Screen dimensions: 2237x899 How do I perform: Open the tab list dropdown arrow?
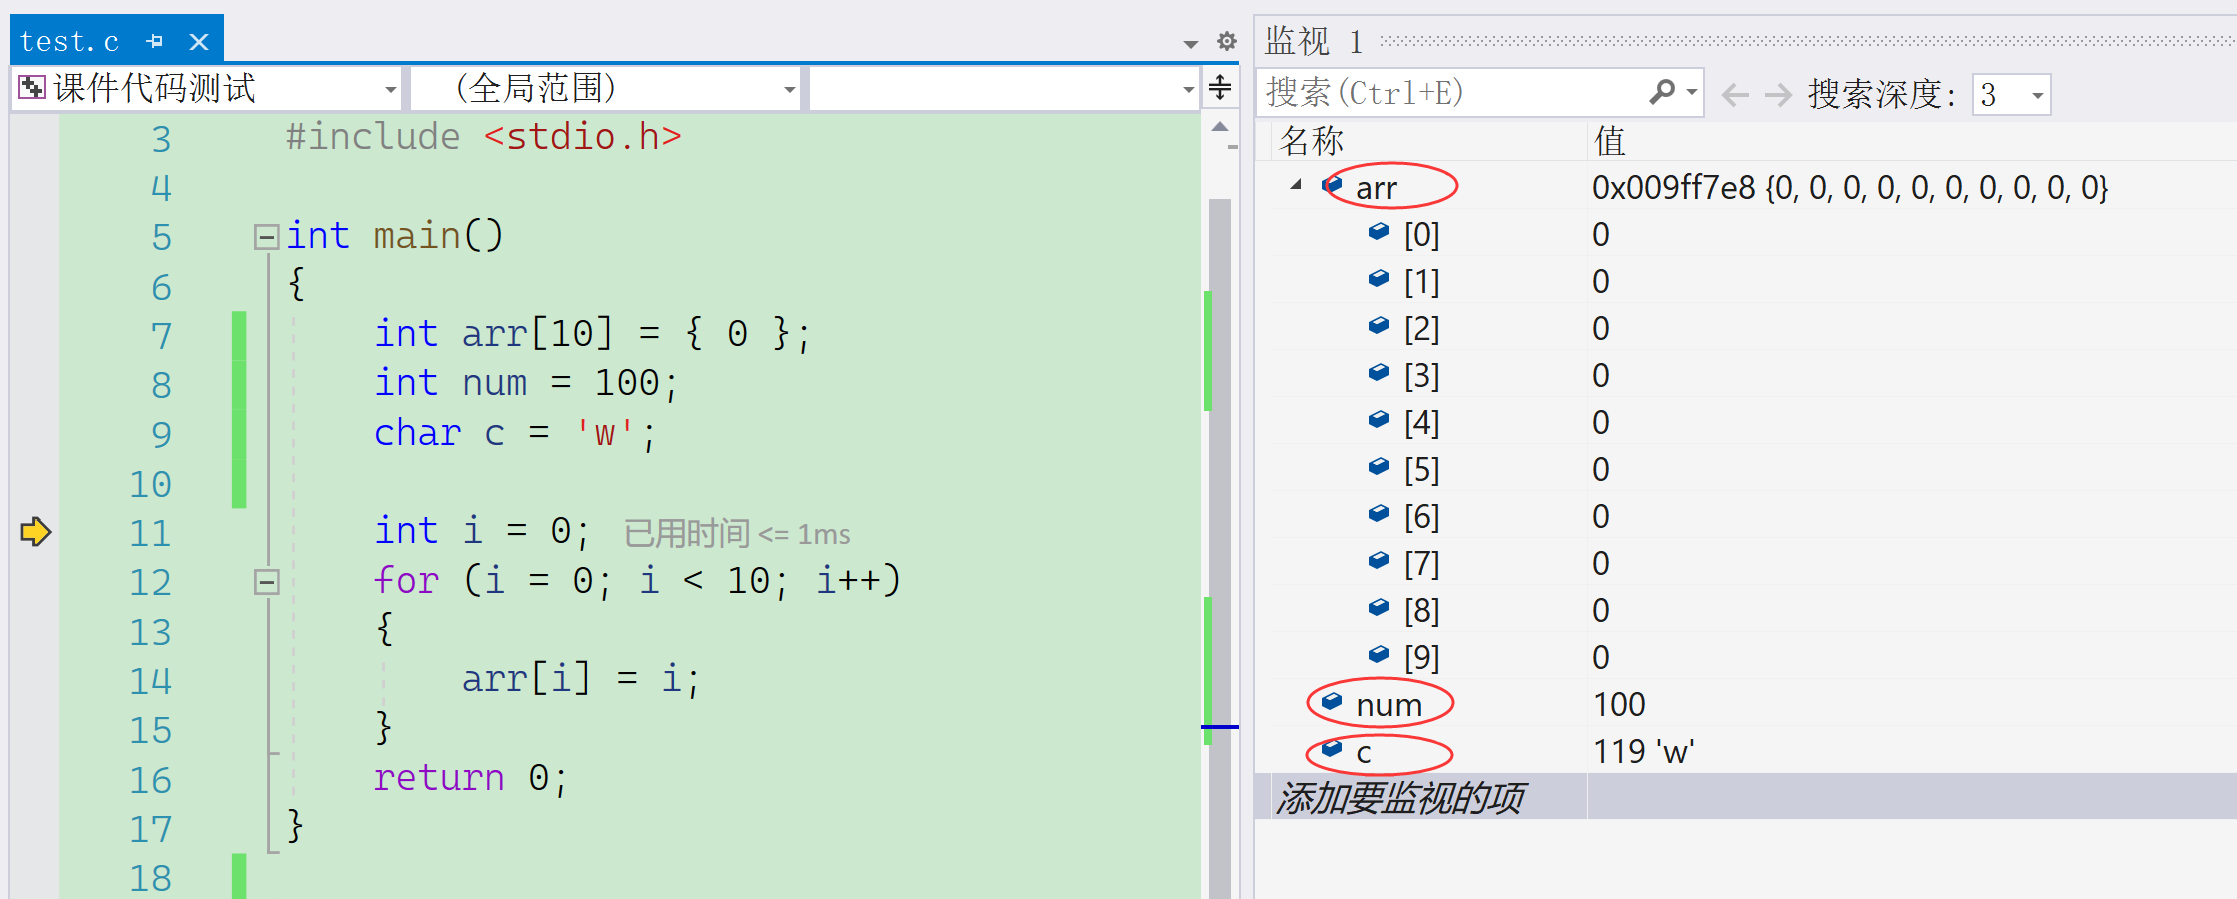point(1190,43)
